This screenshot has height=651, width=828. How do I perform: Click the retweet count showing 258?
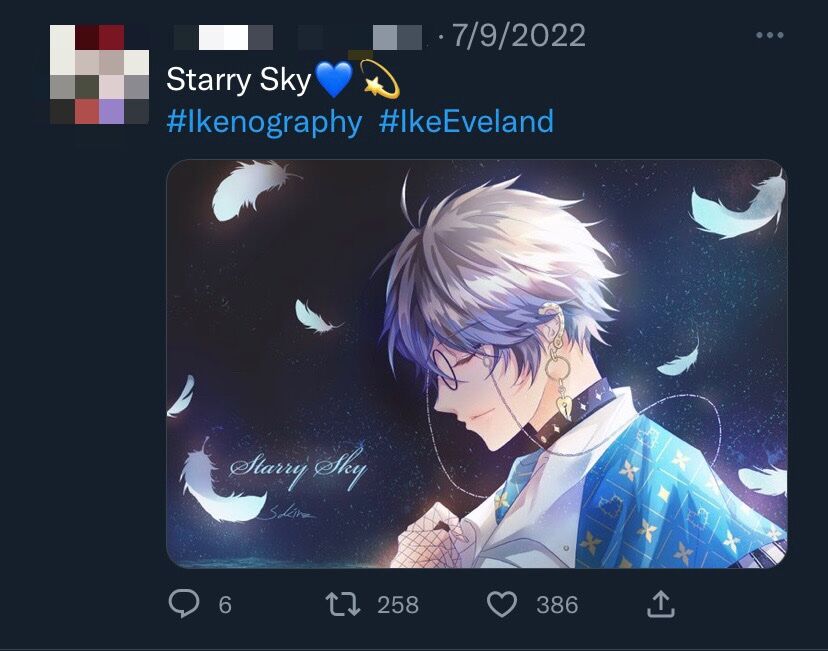(x=398, y=605)
